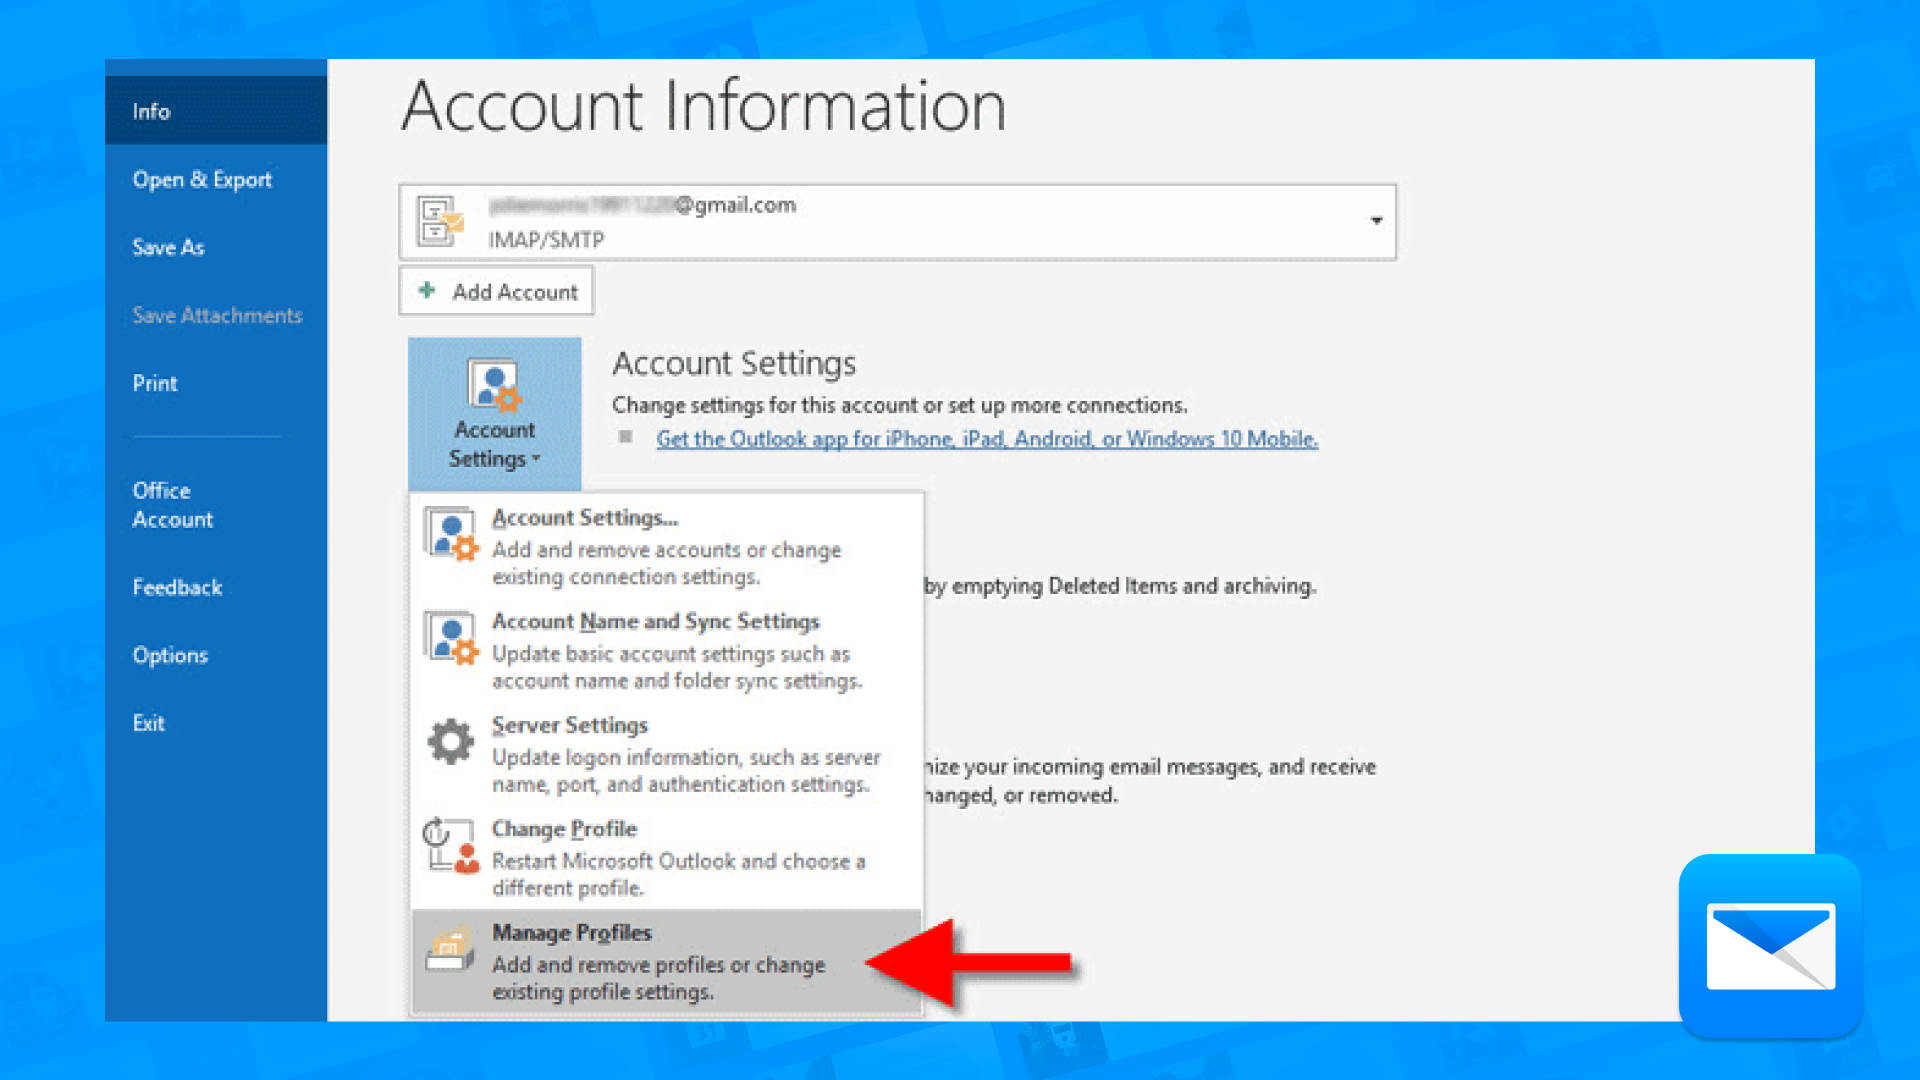
Task: Select the Server Settings gear icon
Action: pyautogui.click(x=449, y=741)
